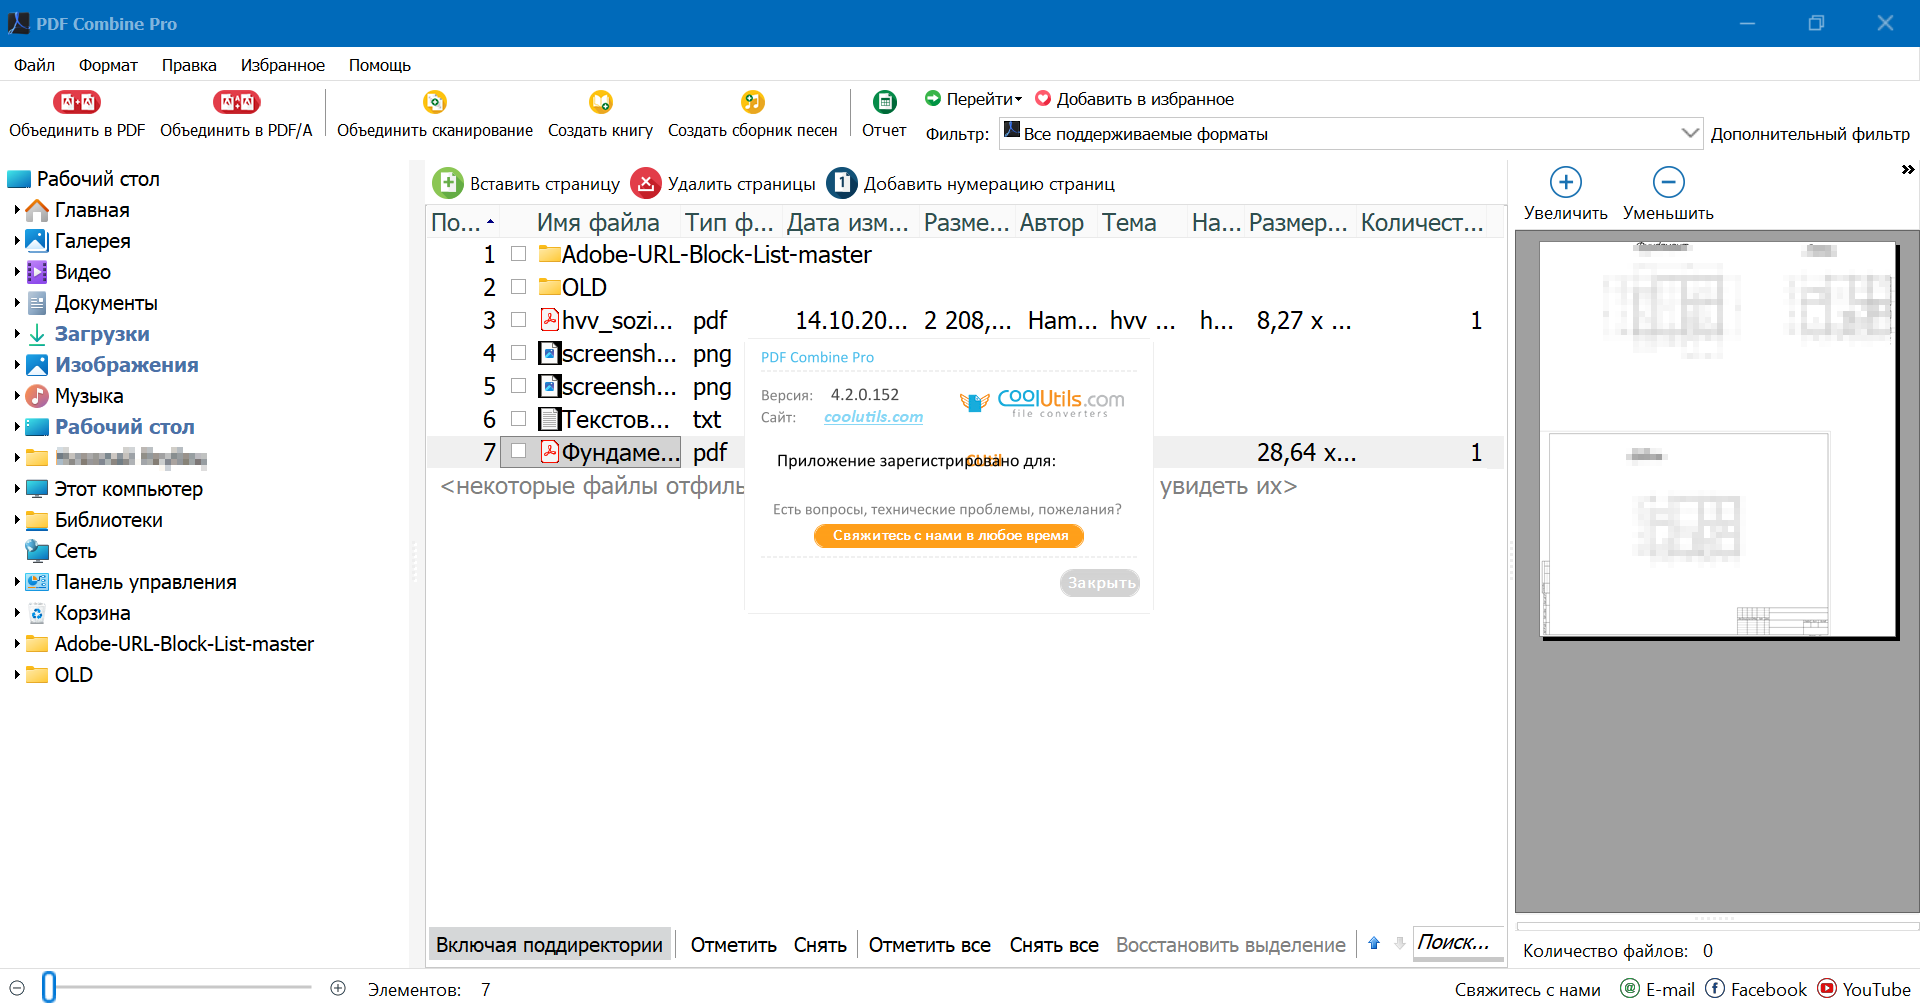Click the Снять все button
This screenshot has width=1920, height=1008.
[1054, 945]
